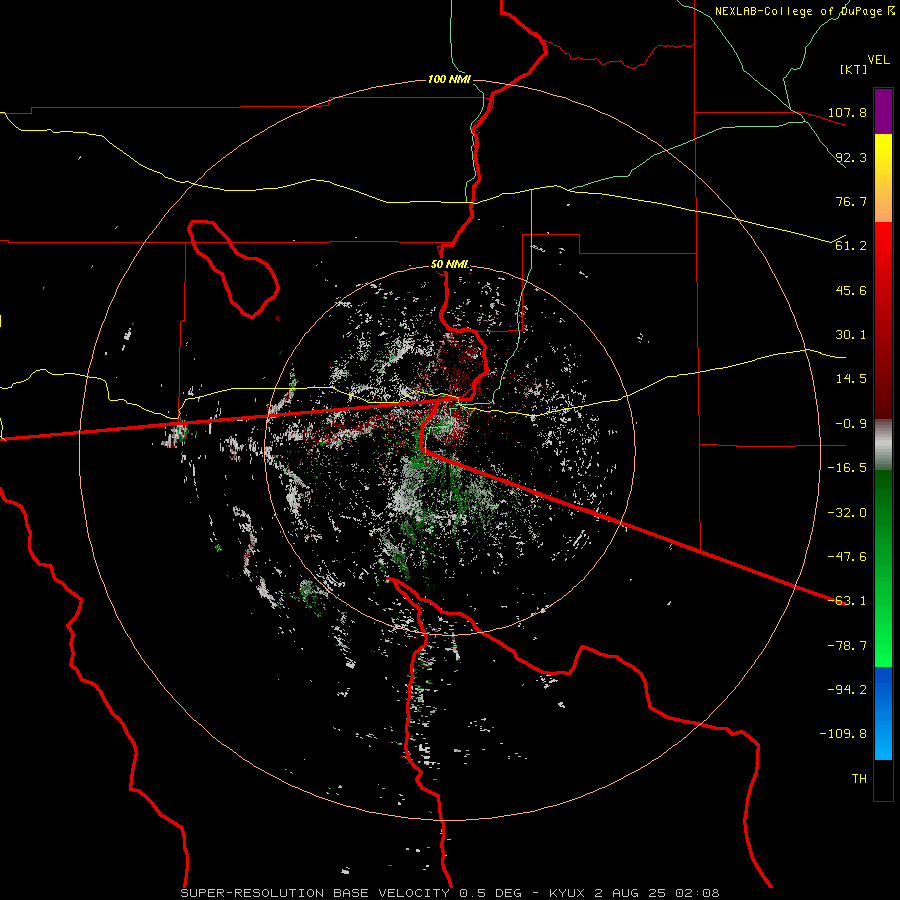Click the -0.9 legend value
This screenshot has width=900, height=900.
point(851,424)
